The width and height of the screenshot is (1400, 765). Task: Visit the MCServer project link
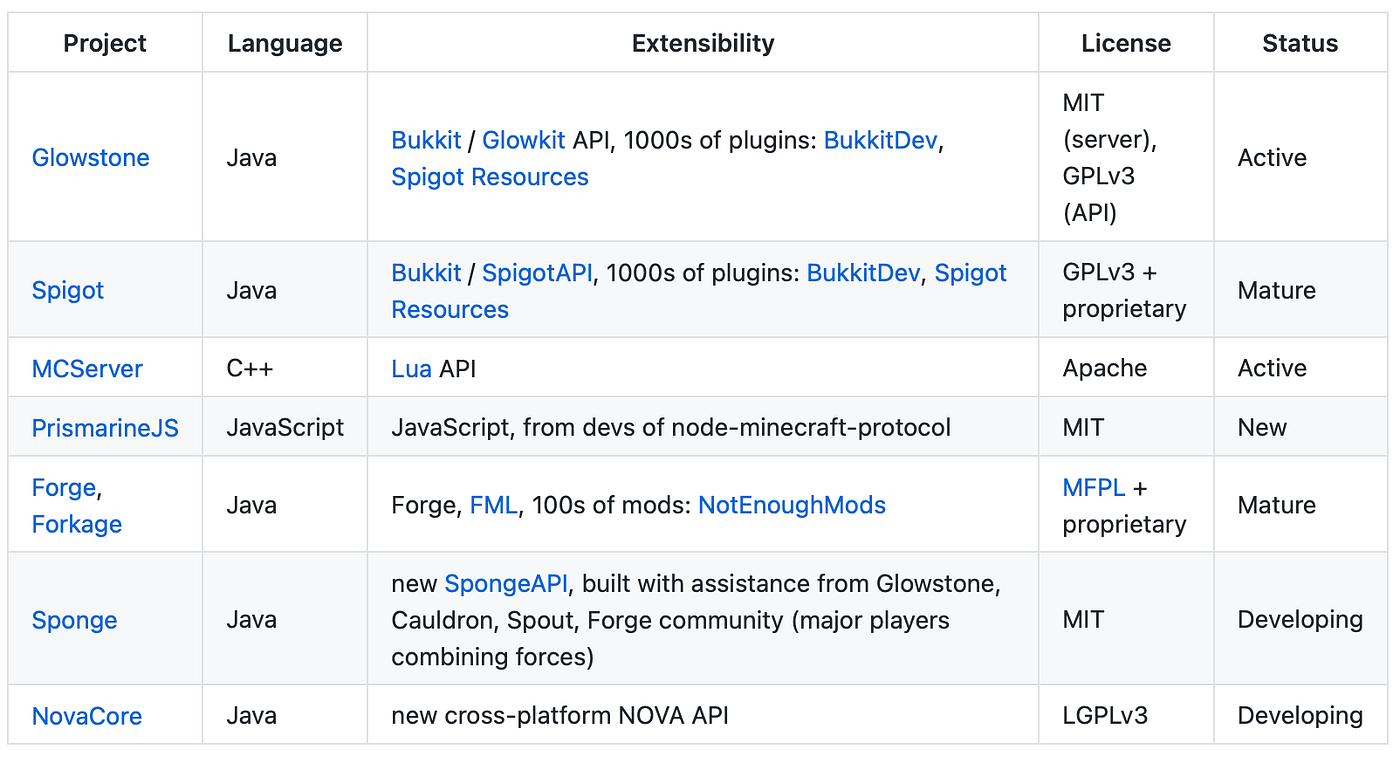point(87,369)
